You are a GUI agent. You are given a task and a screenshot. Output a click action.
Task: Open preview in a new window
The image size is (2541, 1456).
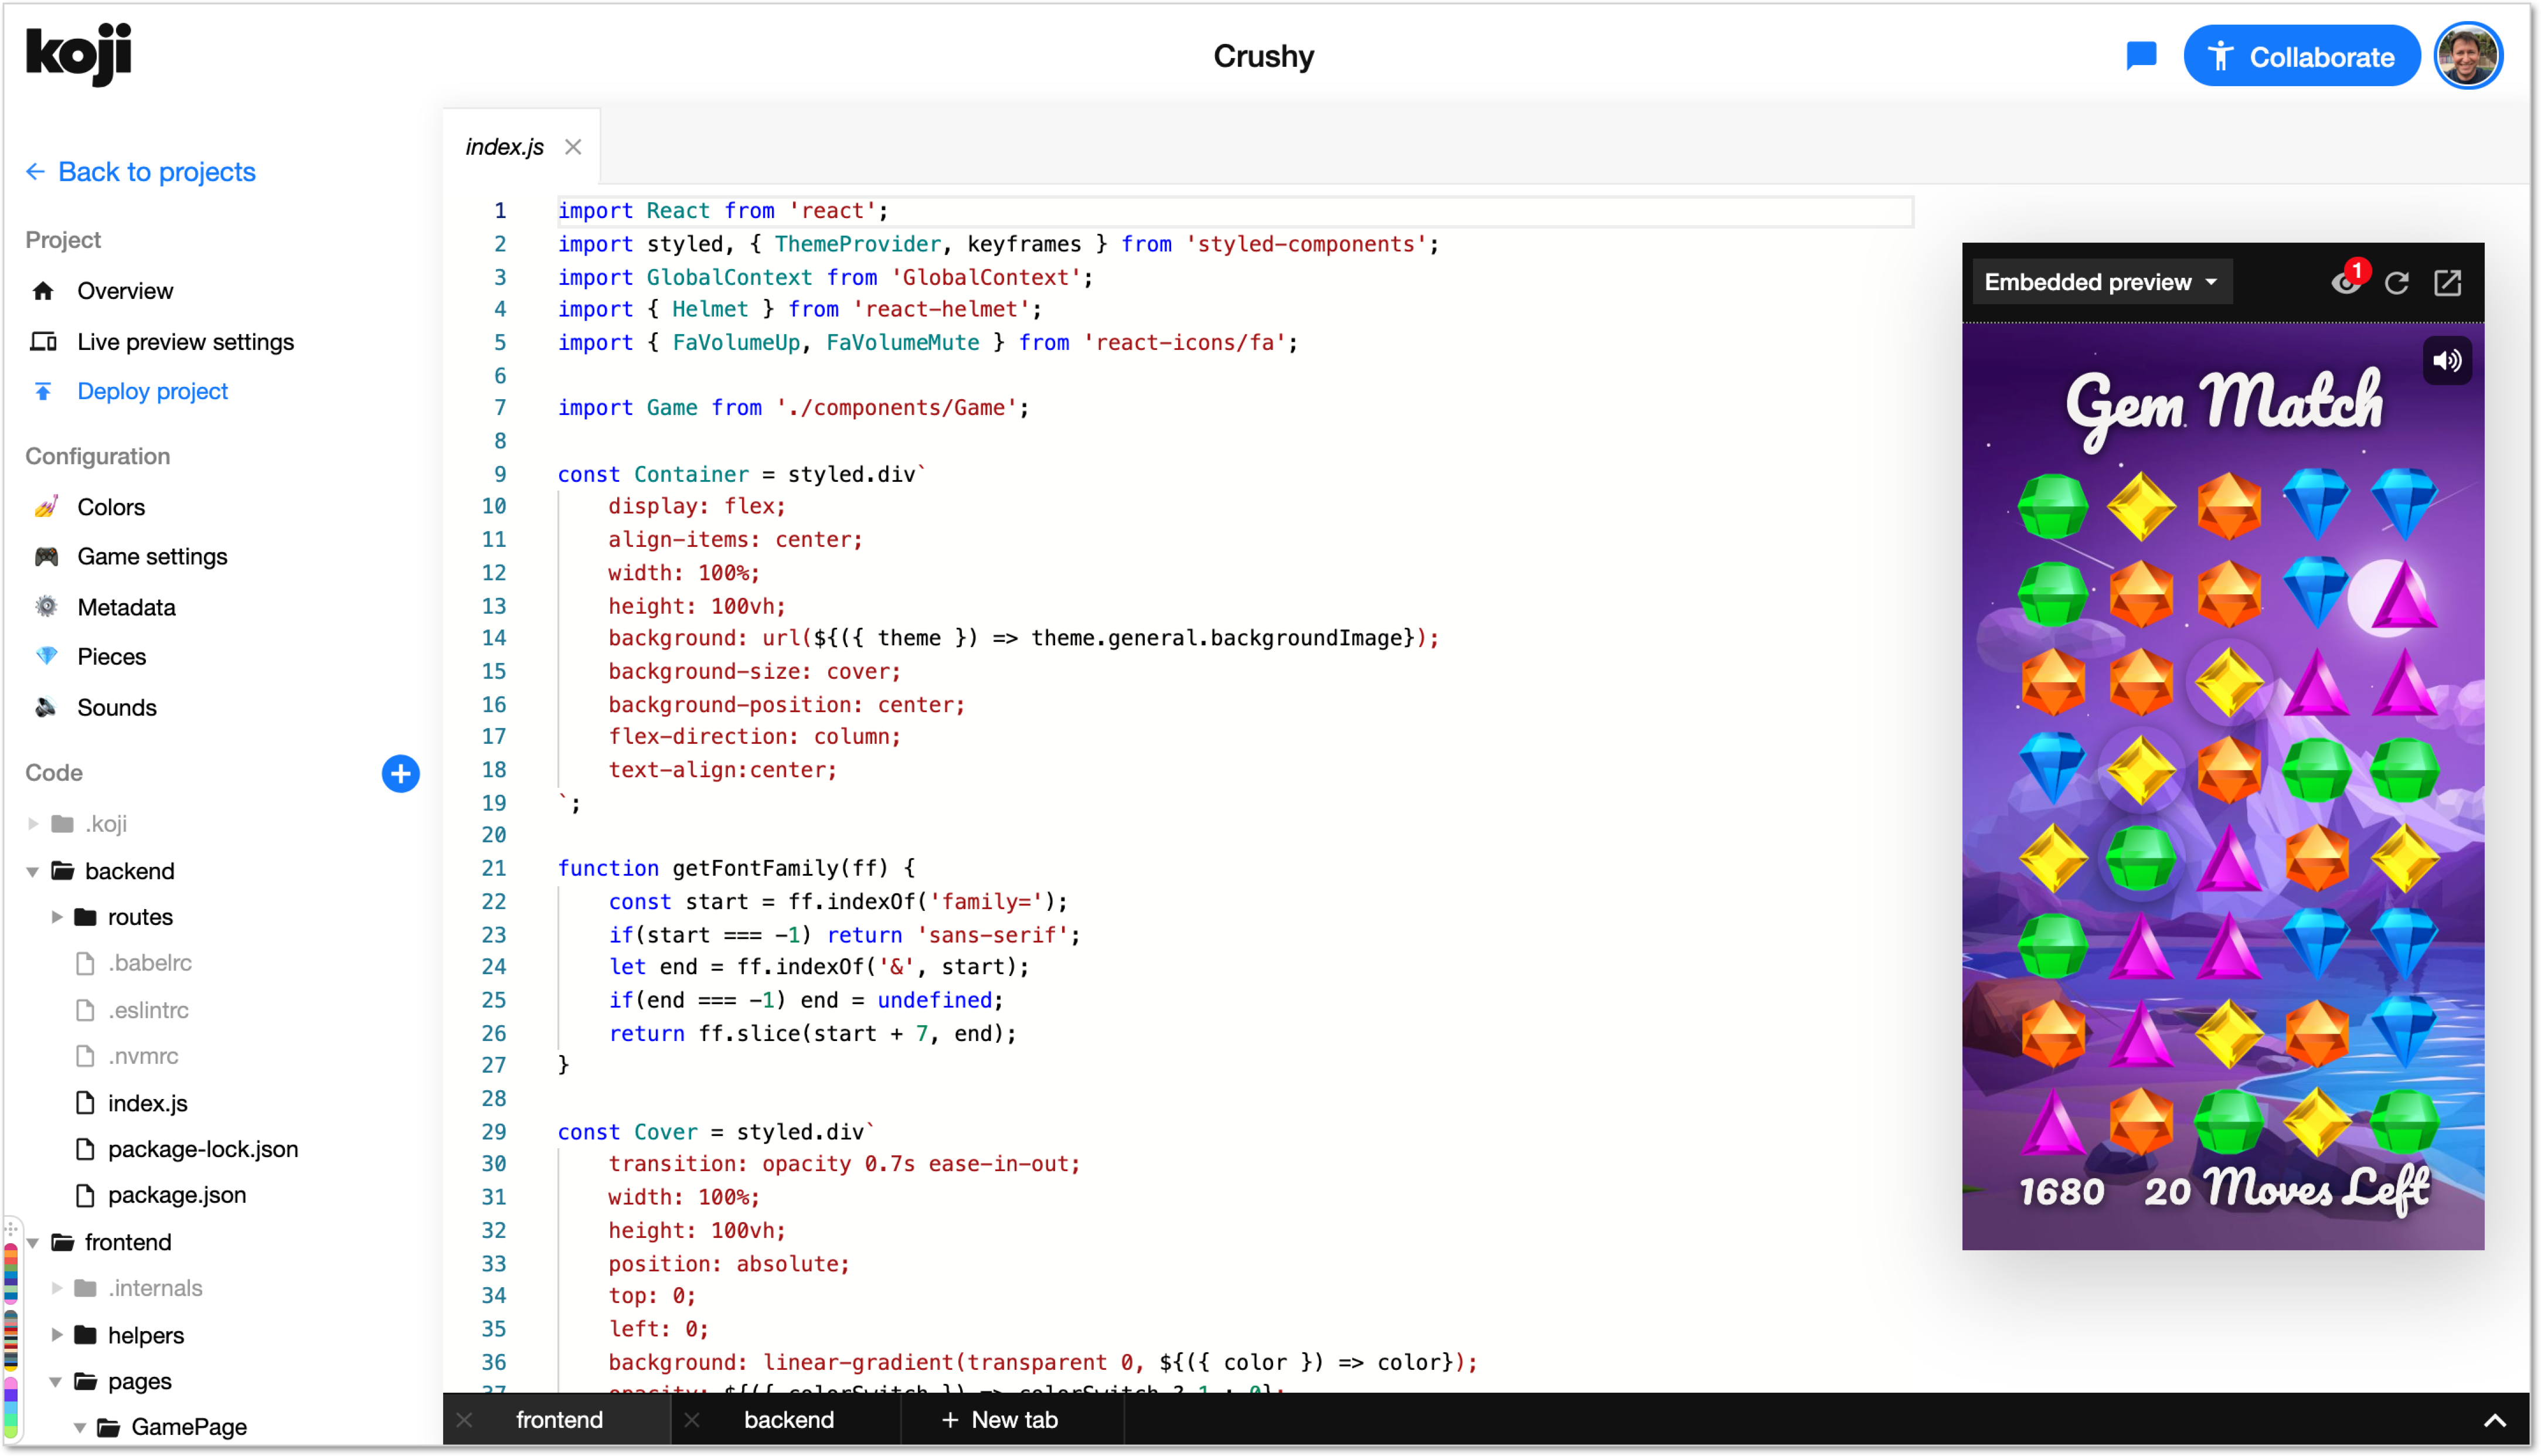point(2447,283)
